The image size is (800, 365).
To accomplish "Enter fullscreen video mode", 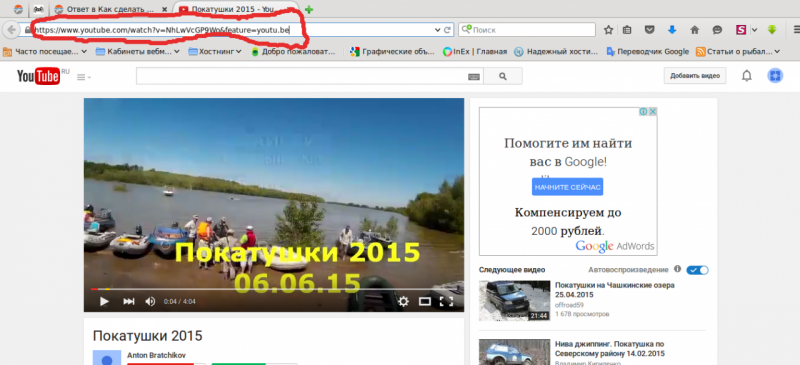I will point(446,302).
